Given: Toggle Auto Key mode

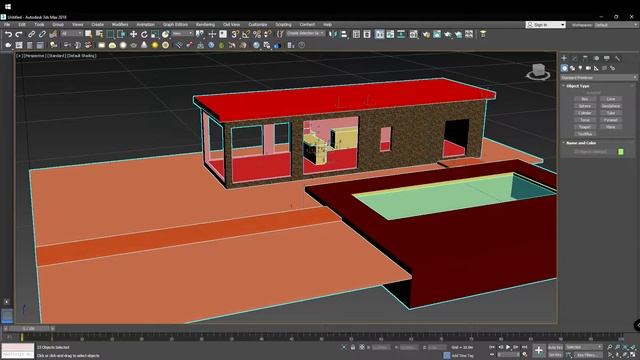Looking at the screenshot, I should (555, 347).
